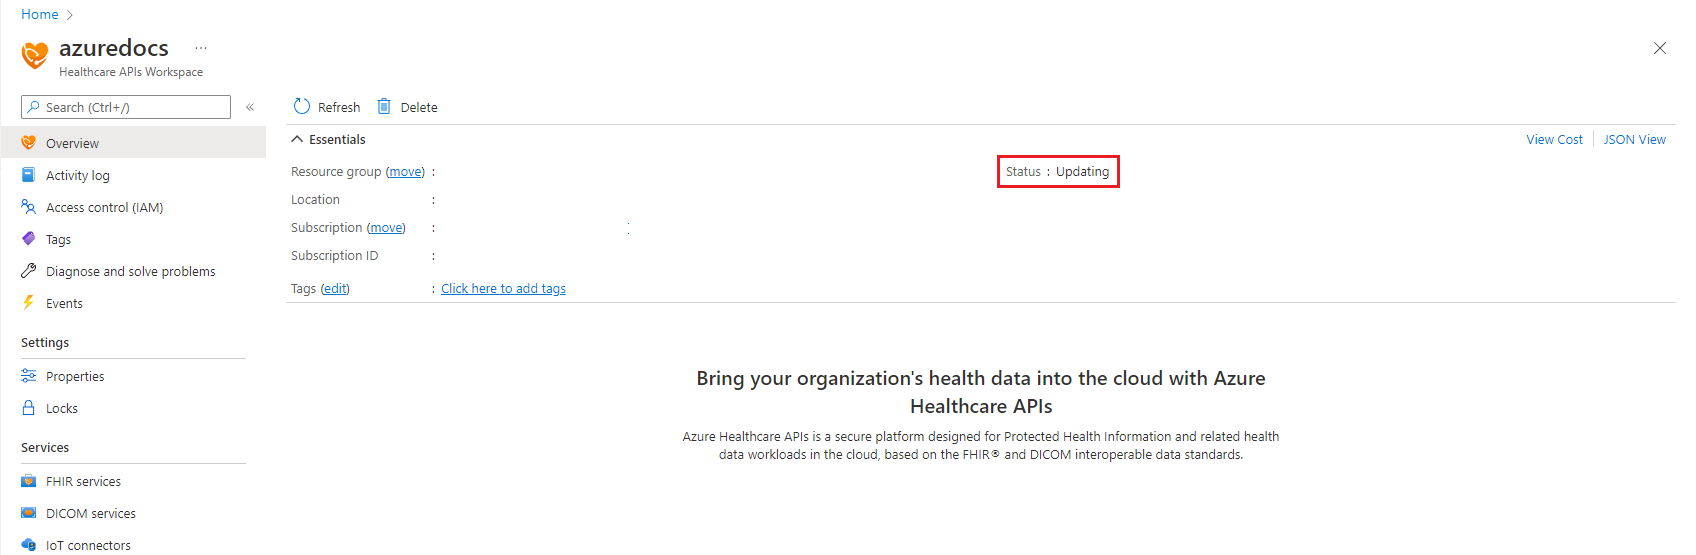Viewport: 1696px width, 555px height.
Task: Click the DICOM services icon
Action: [x=28, y=513]
